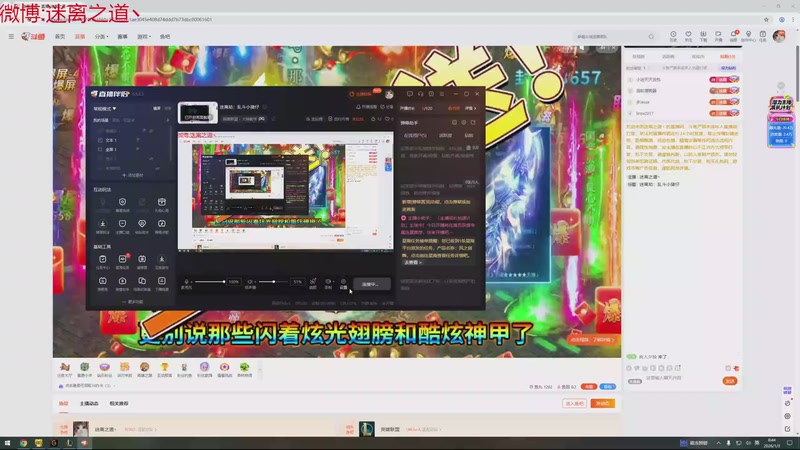Image resolution: width=800 pixels, height=450 pixels.
Task: Click the search magnifier icon
Action: 651,37
